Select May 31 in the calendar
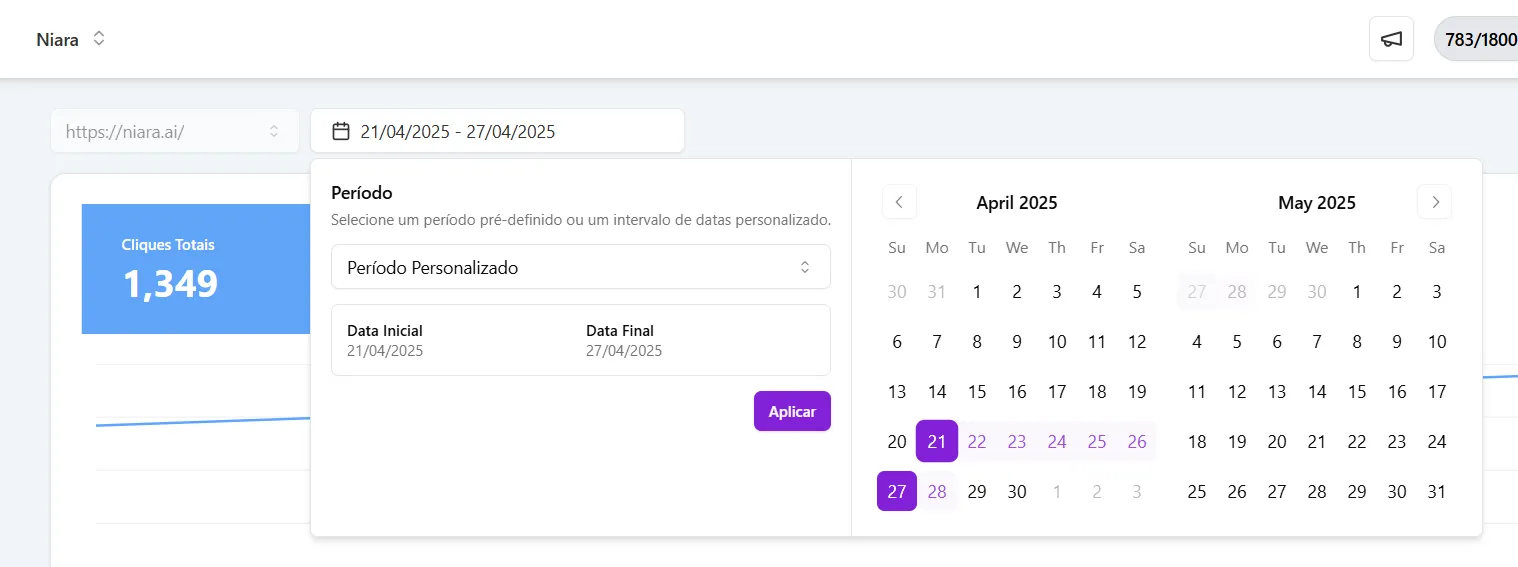Image resolution: width=1518 pixels, height=567 pixels. click(1436, 491)
